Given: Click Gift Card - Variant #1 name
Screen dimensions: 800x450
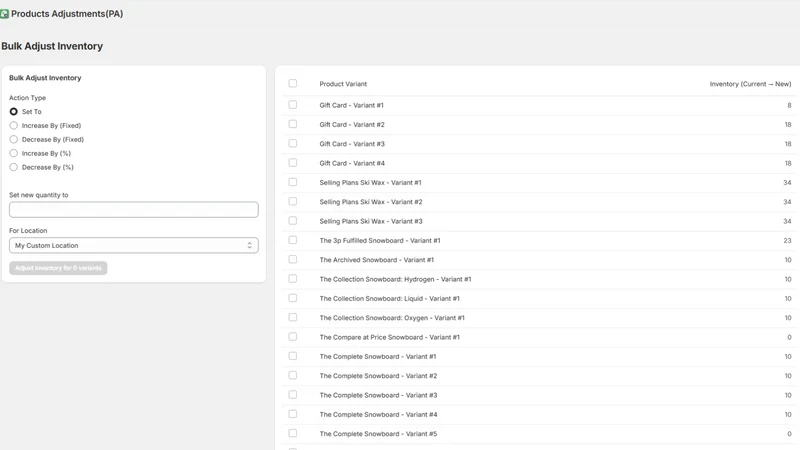Looking at the screenshot, I should (352, 106).
